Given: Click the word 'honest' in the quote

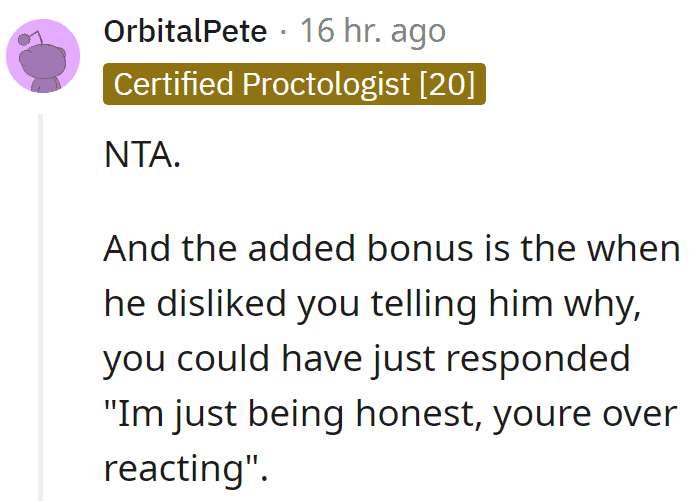Looking at the screenshot, I should tap(419, 414).
